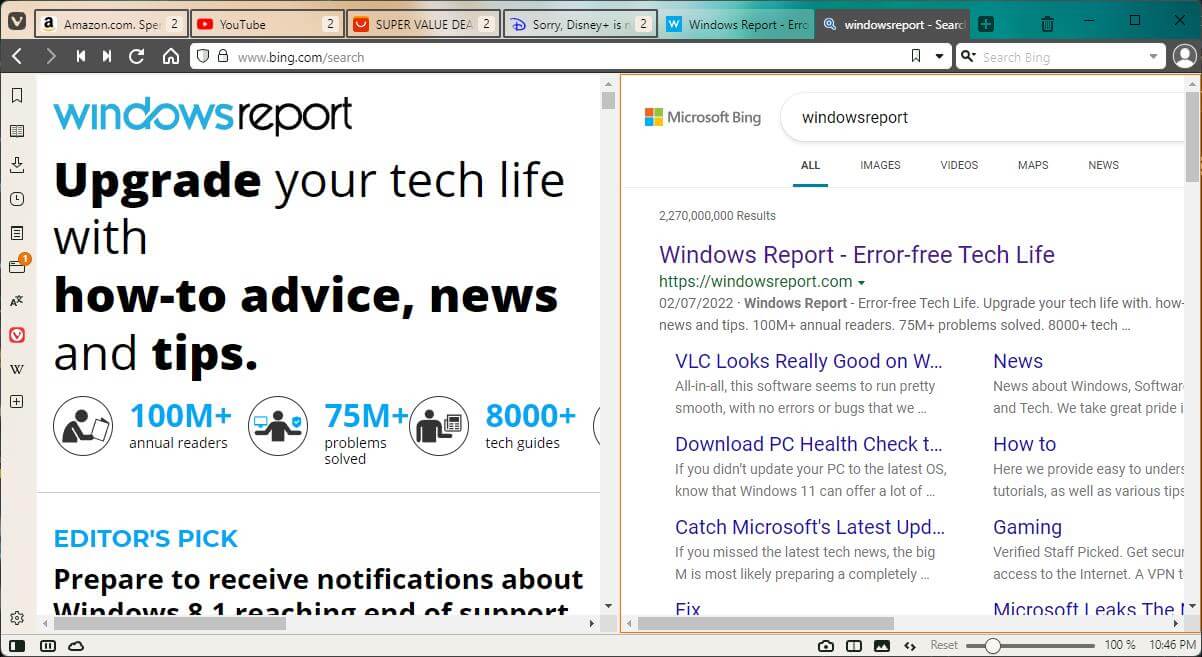Image resolution: width=1202 pixels, height=657 pixels.
Task: Click the 2,270,000,000 Results count text
Action: (717, 215)
